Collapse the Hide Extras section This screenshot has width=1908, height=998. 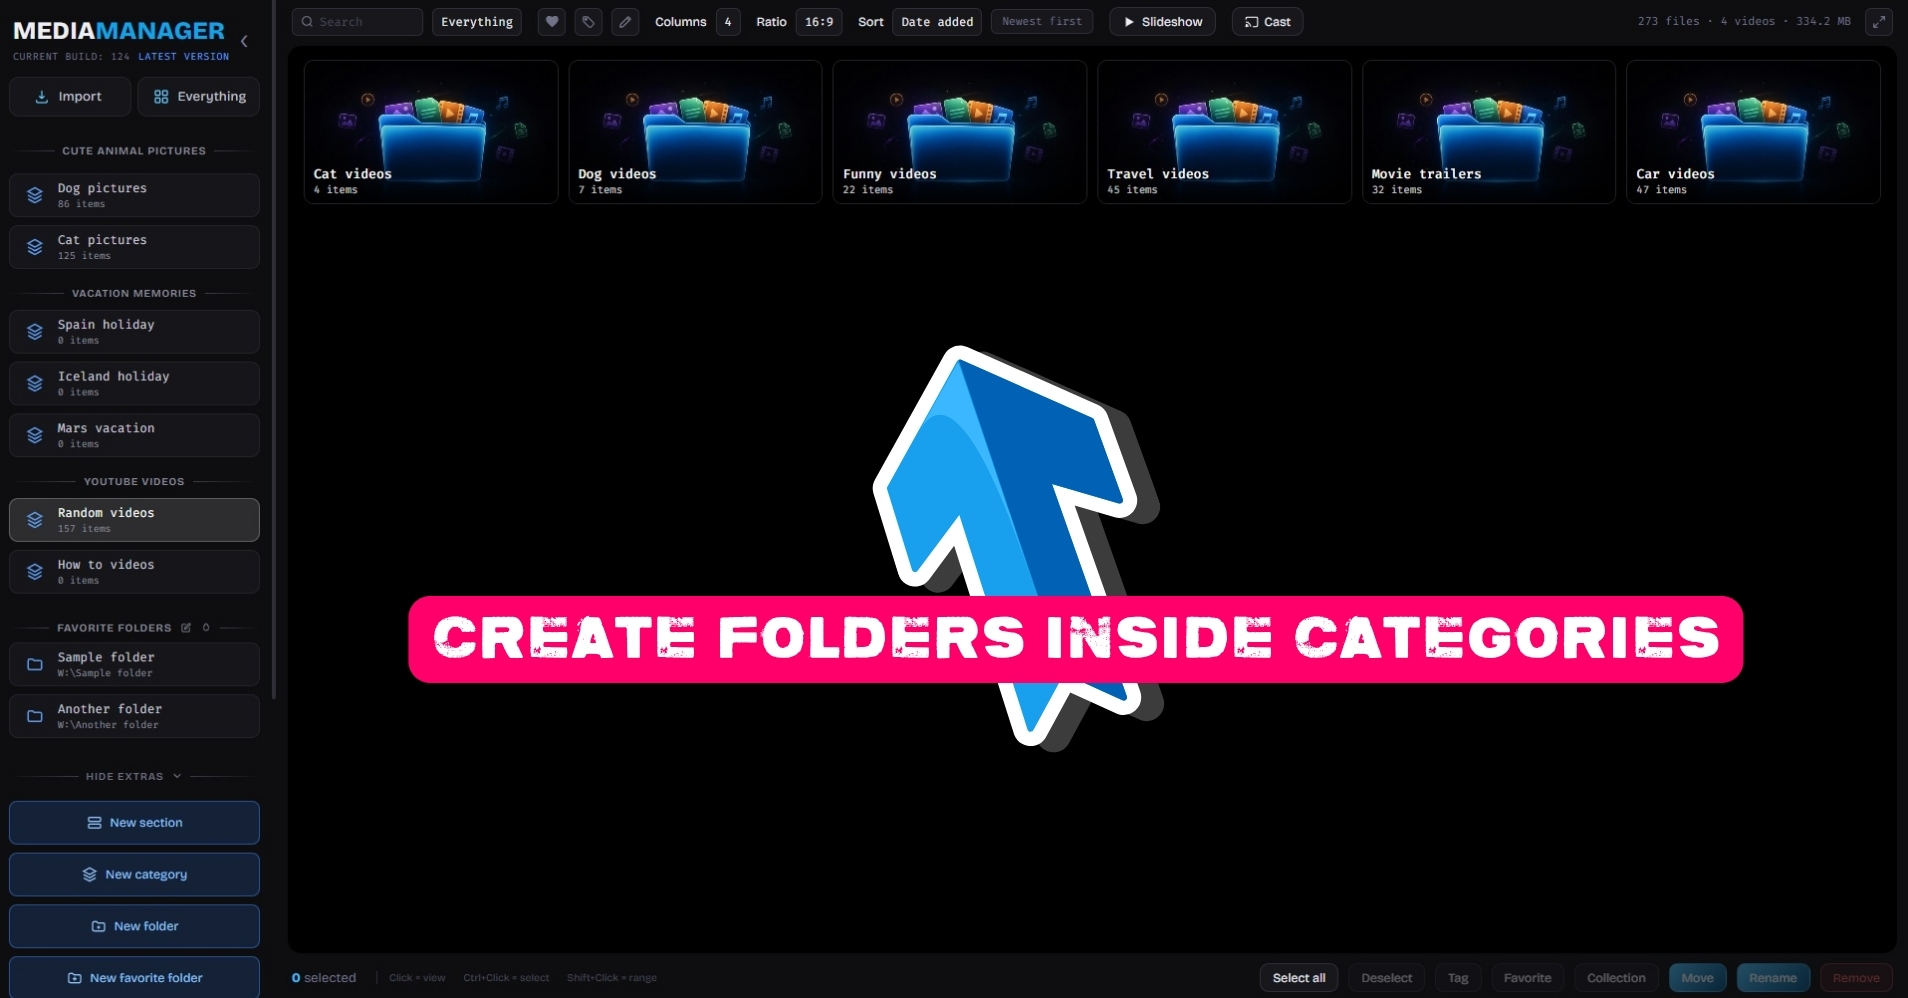[x=134, y=776]
